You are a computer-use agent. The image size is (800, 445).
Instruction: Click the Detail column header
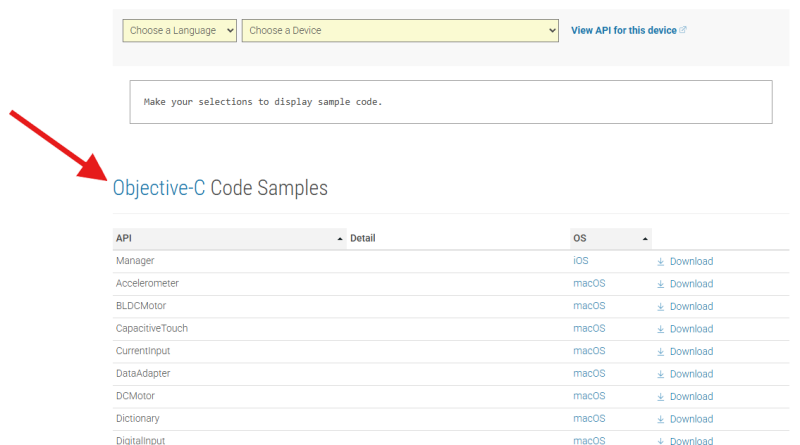click(x=363, y=238)
